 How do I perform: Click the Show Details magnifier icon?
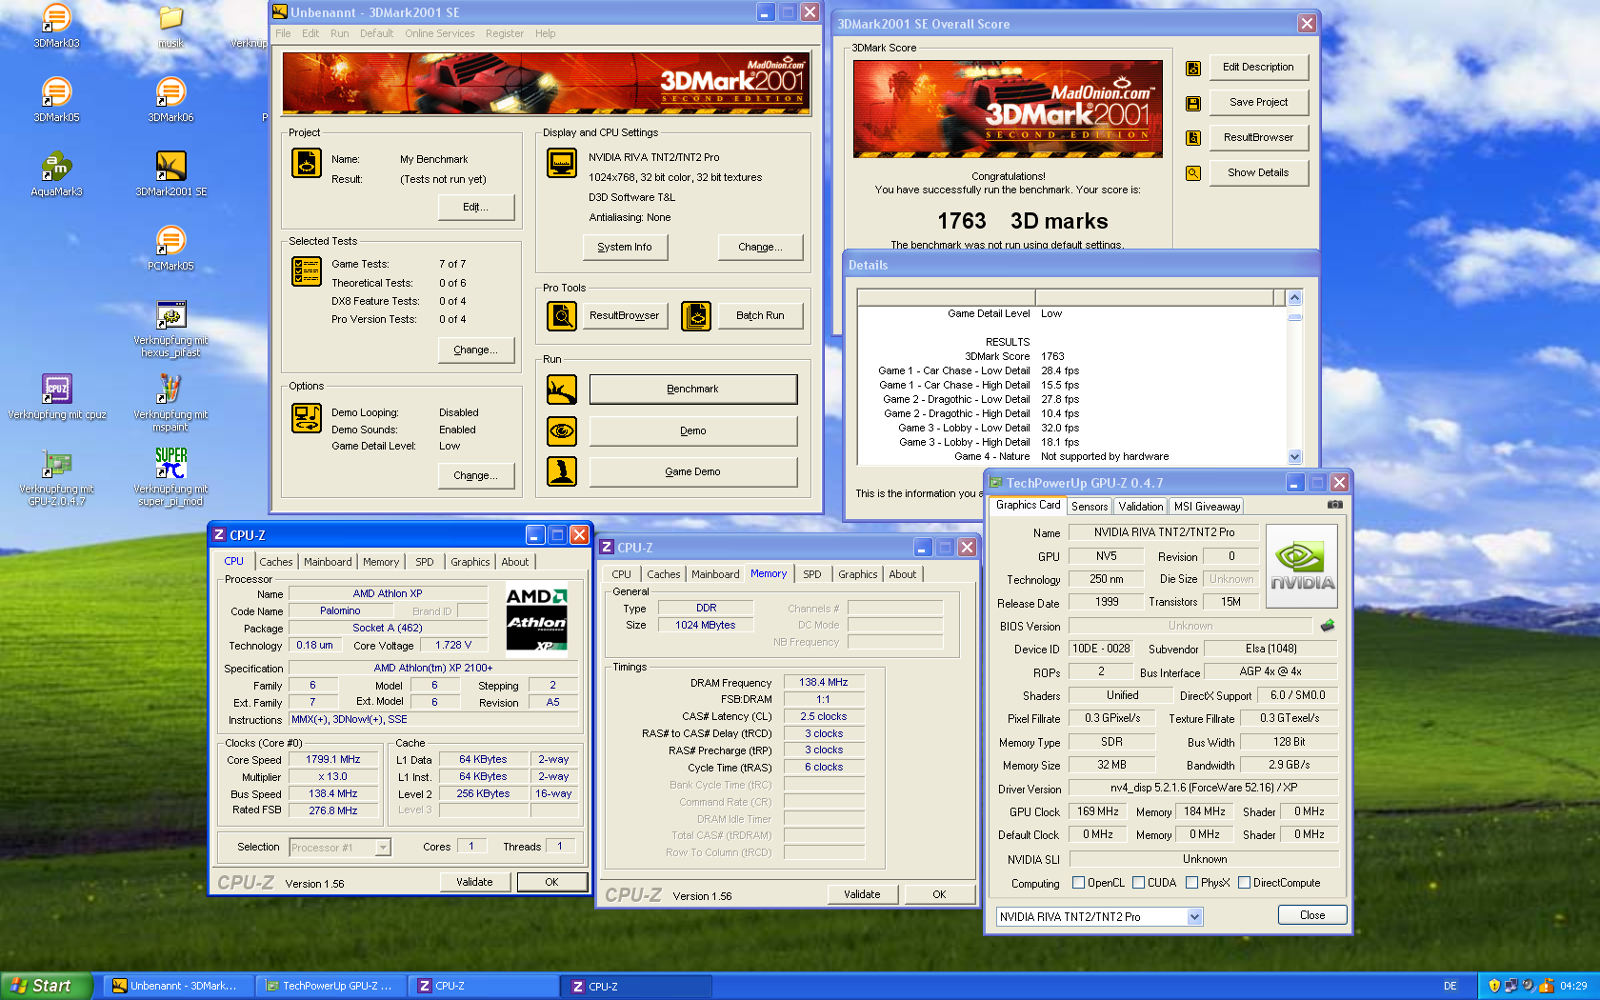click(x=1193, y=173)
